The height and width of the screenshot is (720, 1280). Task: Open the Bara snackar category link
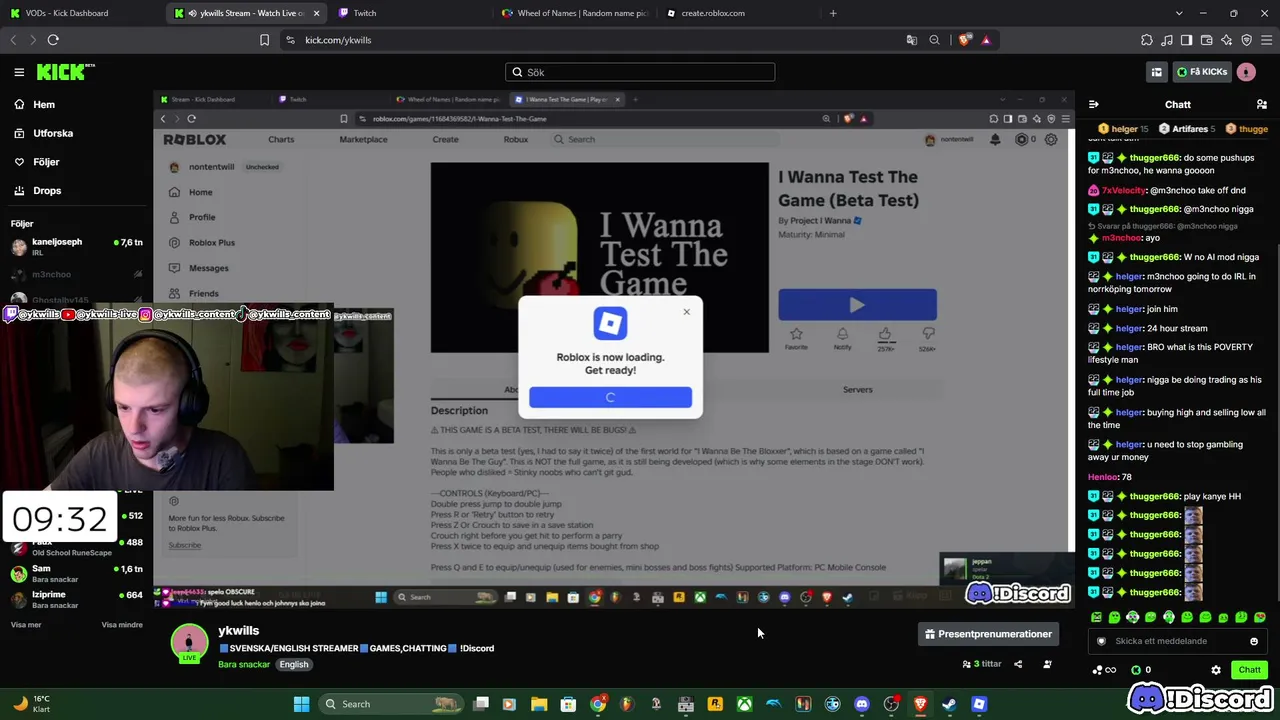tap(244, 664)
